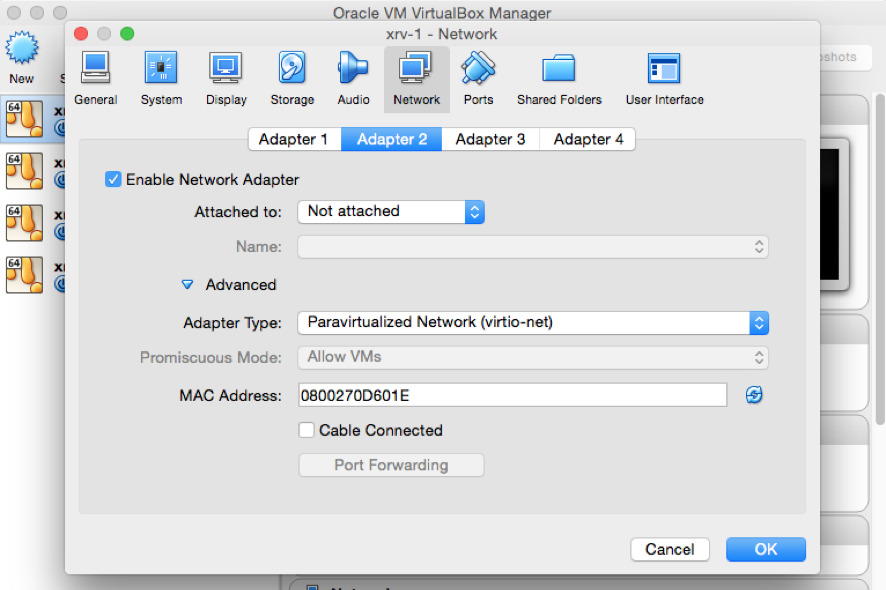Click the Port Forwarding button
Image resolution: width=886 pixels, height=590 pixels.
[x=391, y=465]
